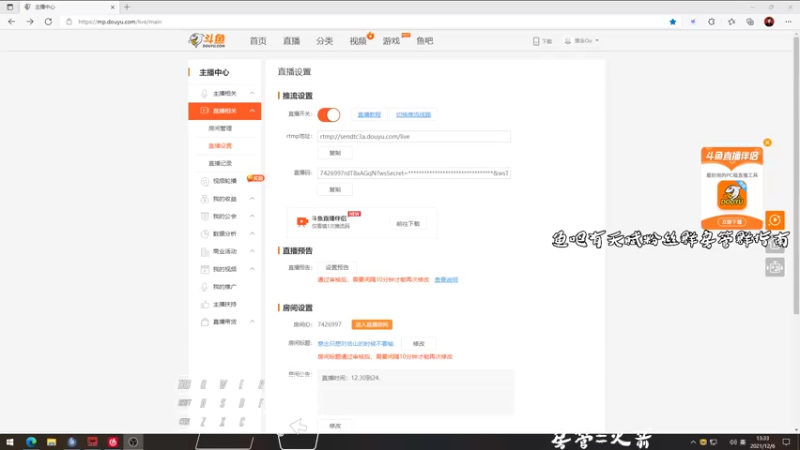
Task: Click 修改 next to the room title
Action: [418, 344]
